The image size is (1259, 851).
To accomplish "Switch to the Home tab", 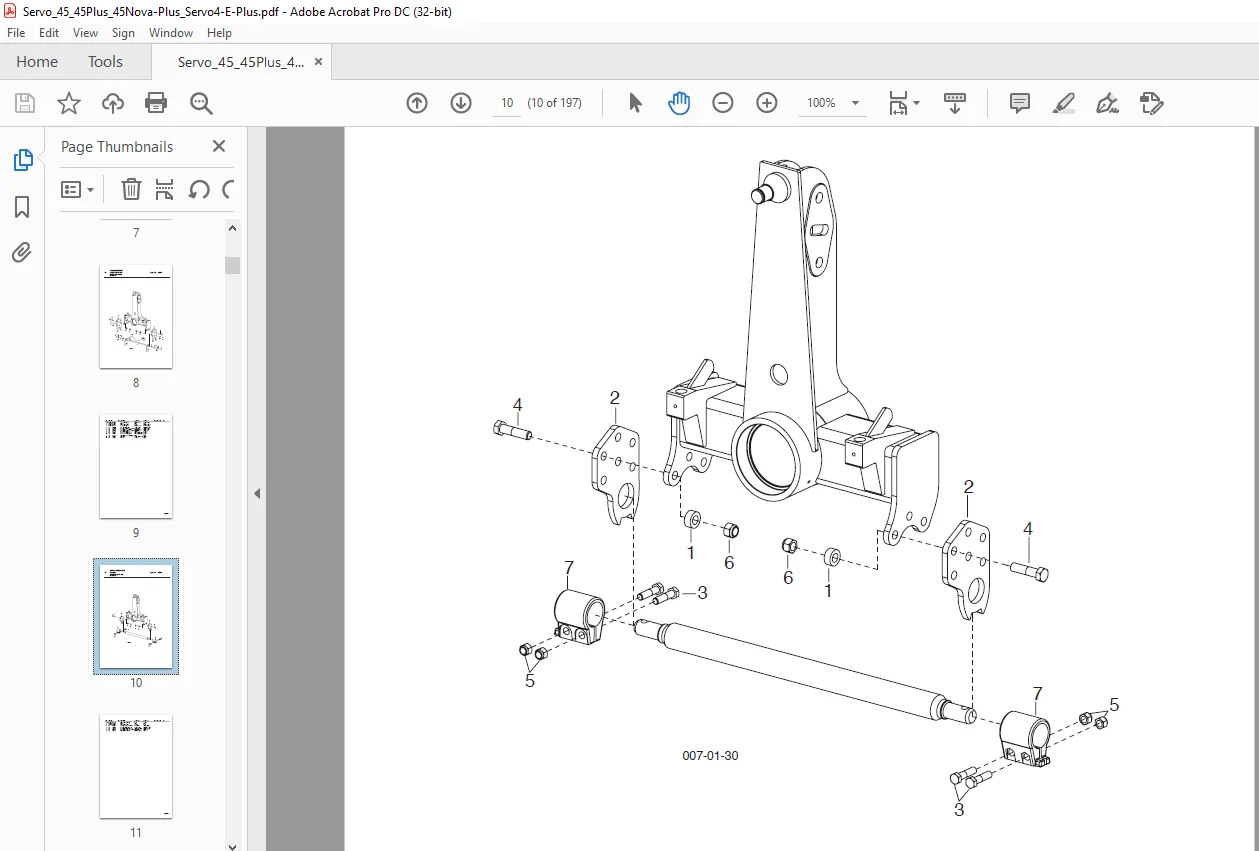I will point(37,62).
